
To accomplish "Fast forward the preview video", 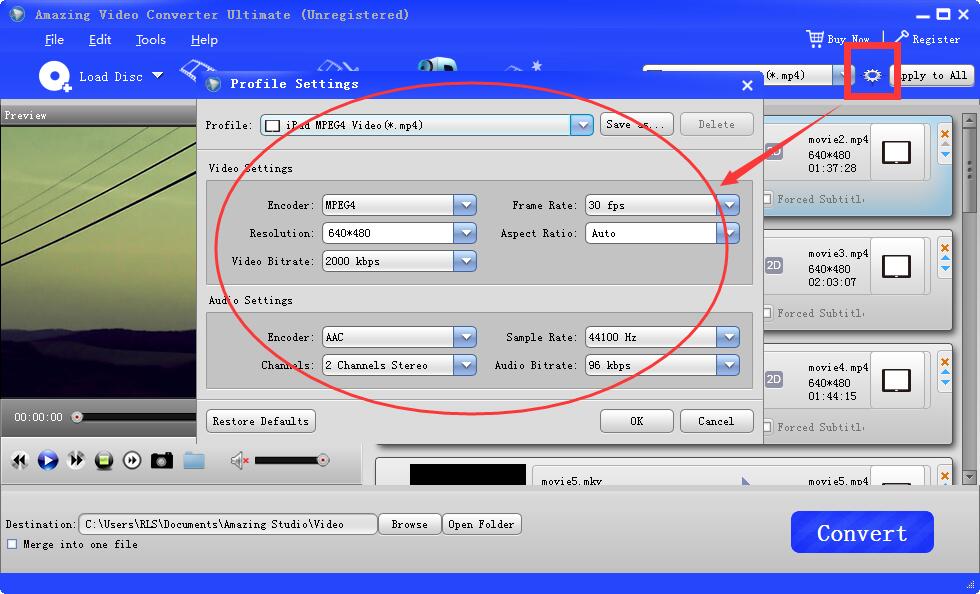I will point(76,461).
